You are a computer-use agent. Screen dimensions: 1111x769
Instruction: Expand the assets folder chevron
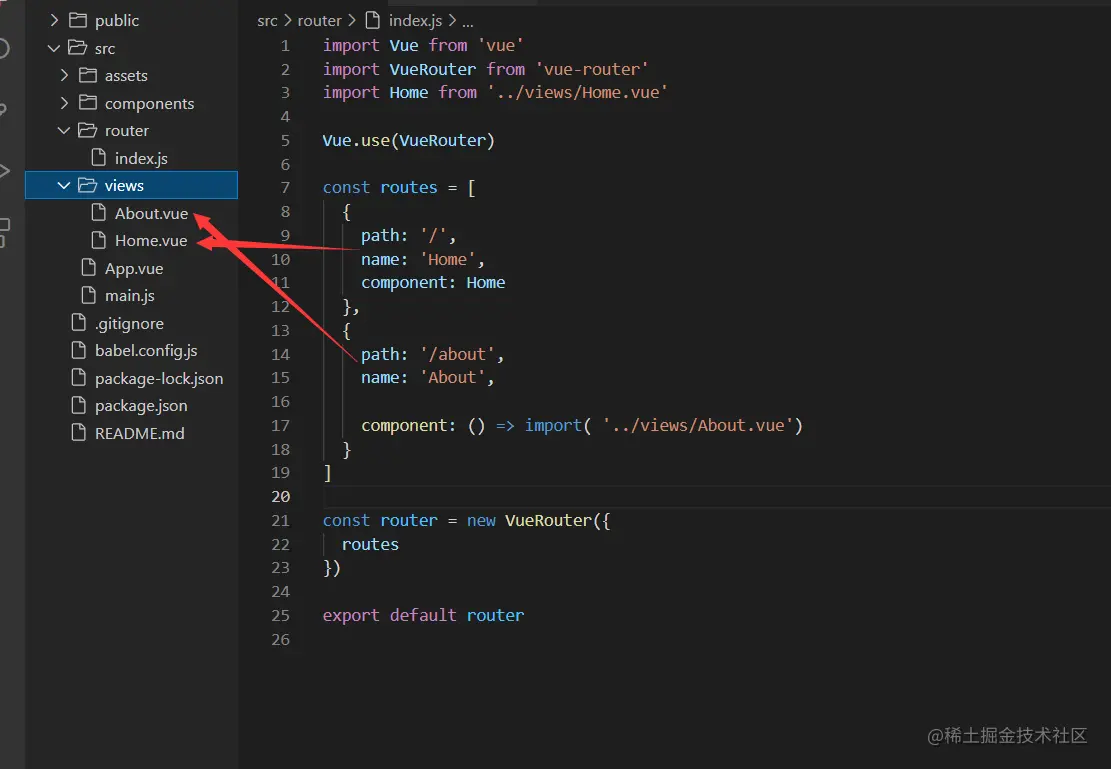point(64,75)
